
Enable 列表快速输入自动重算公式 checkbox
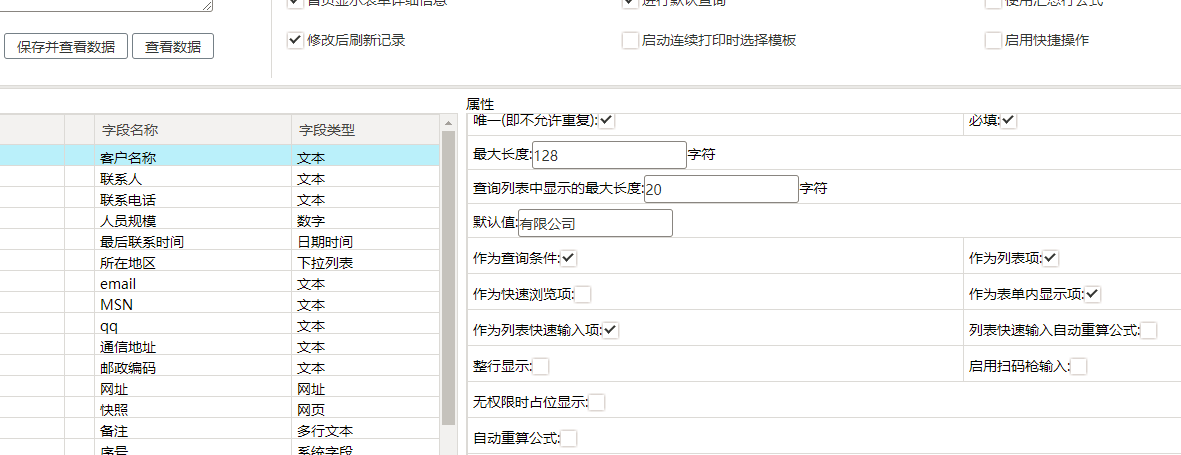pos(1149,330)
